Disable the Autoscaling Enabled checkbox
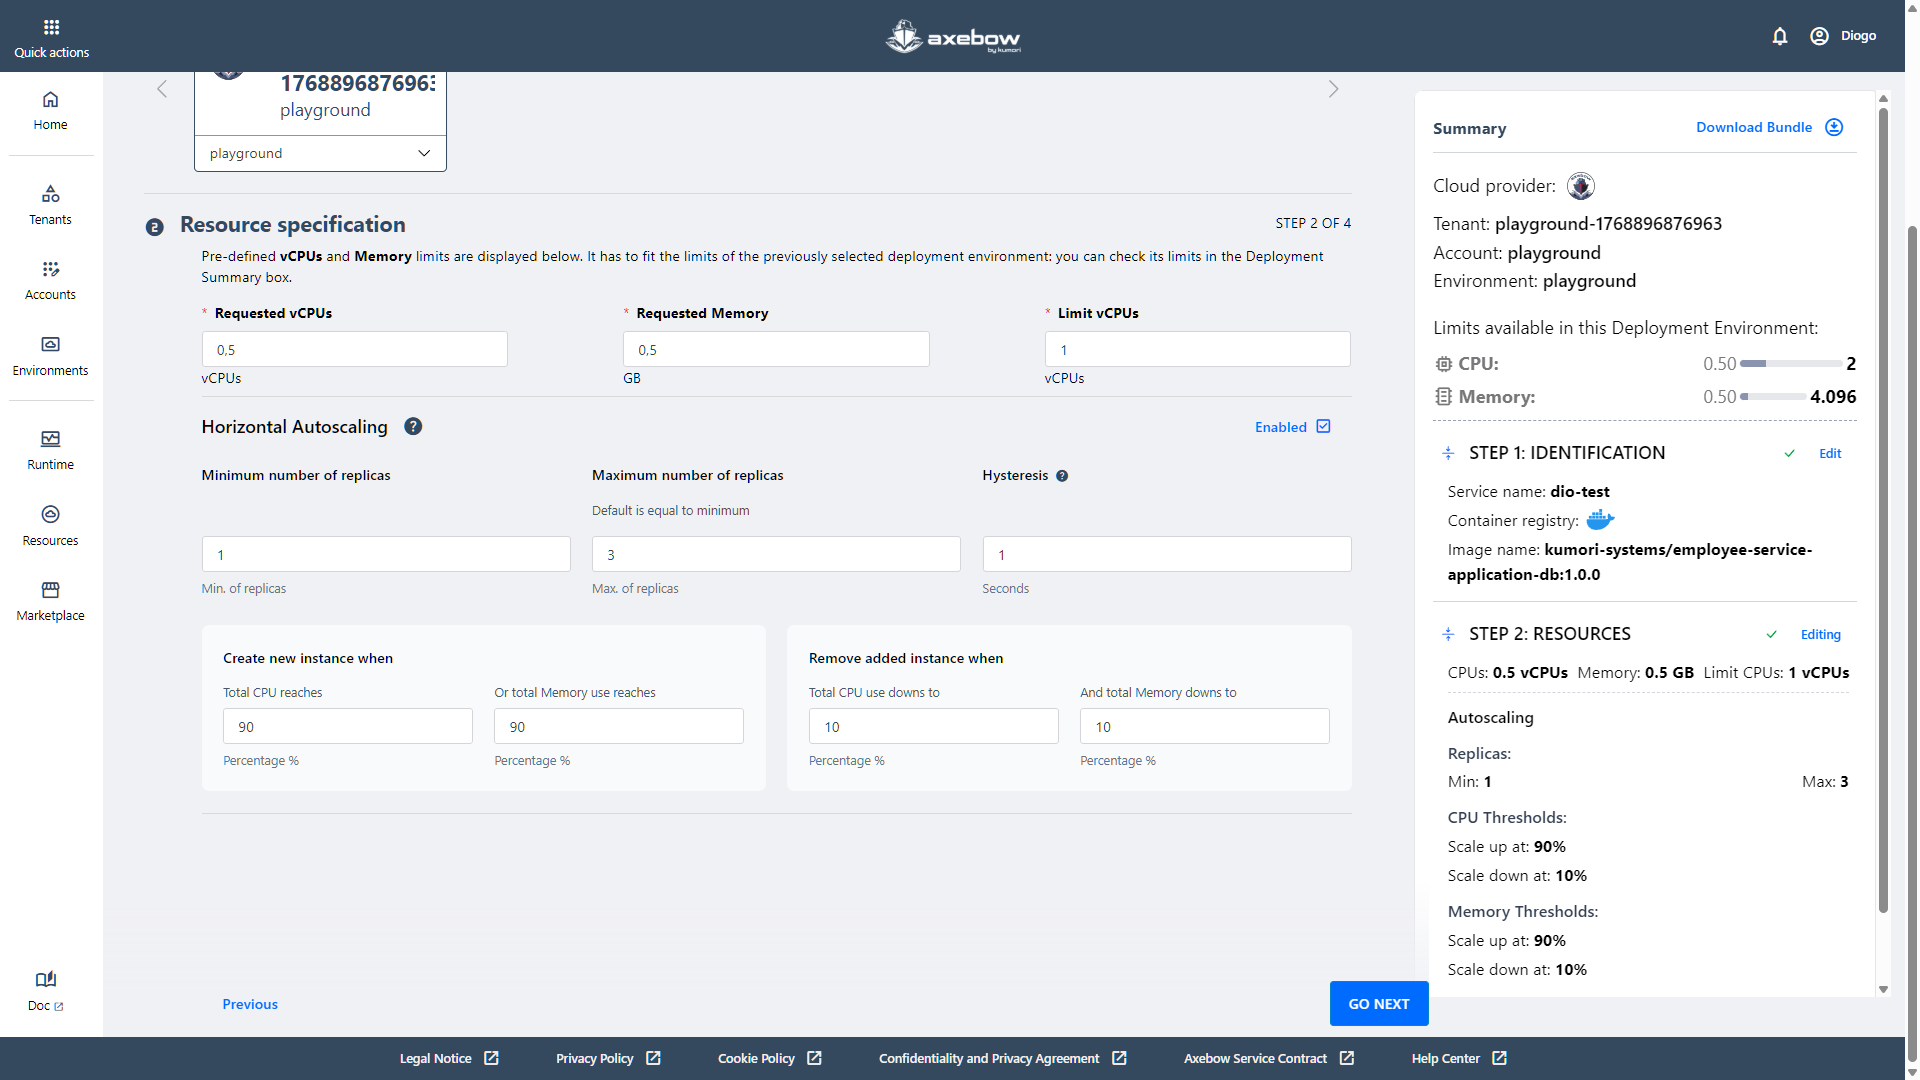Image resolution: width=1920 pixels, height=1080 pixels. point(1323,427)
